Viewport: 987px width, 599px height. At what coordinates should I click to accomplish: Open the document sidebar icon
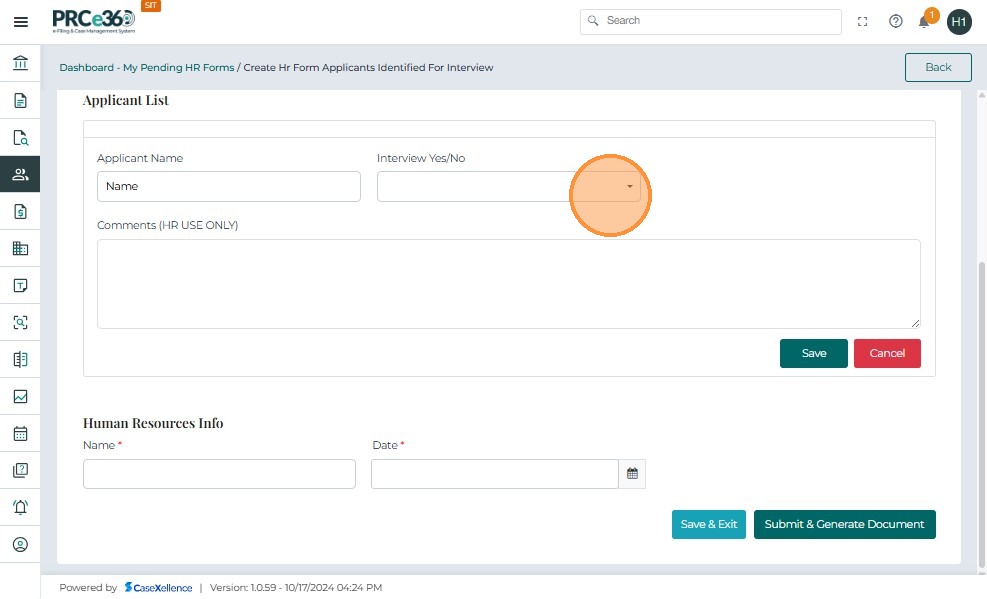20,101
